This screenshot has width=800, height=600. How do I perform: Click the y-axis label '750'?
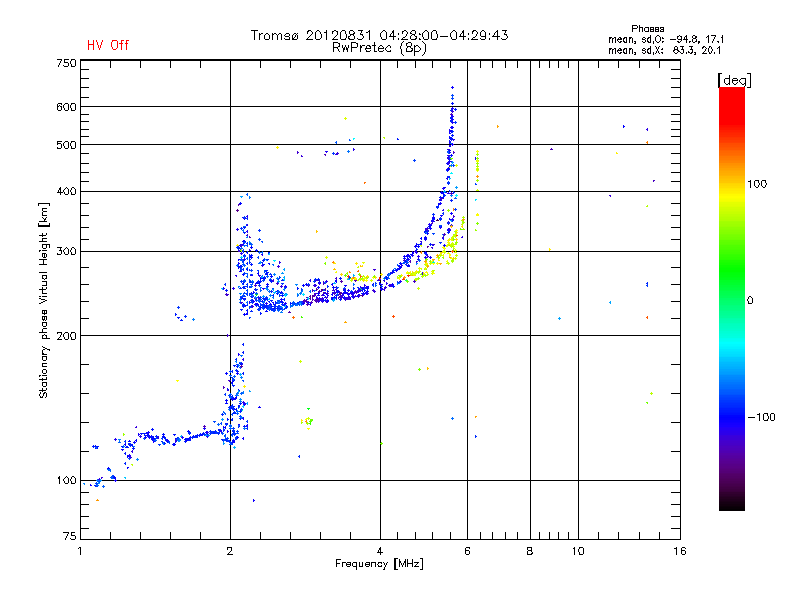[x=66, y=63]
